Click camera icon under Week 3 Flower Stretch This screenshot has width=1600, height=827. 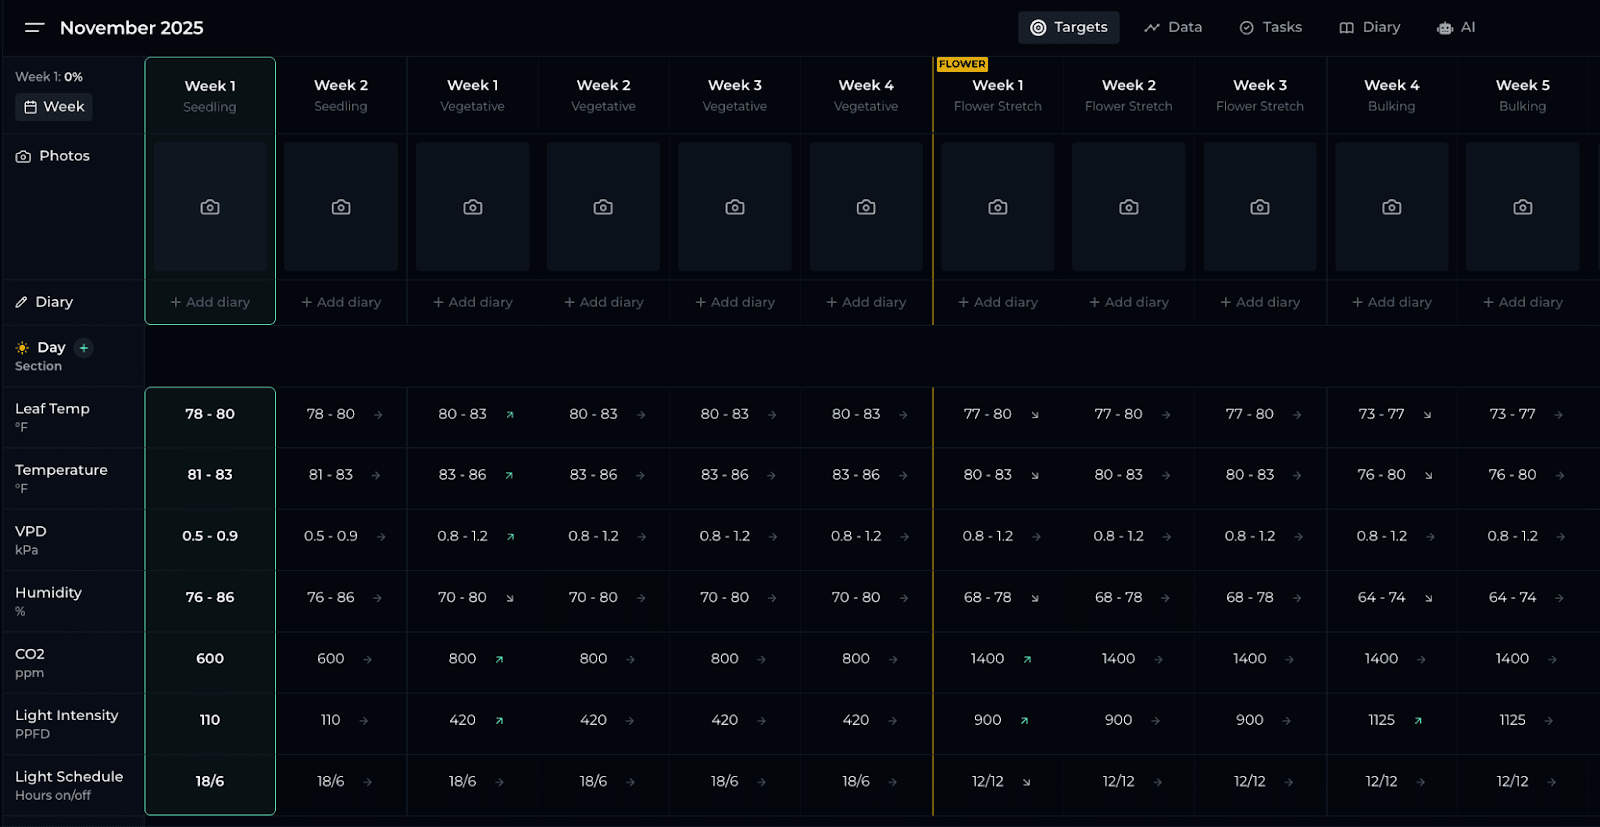coord(1260,207)
